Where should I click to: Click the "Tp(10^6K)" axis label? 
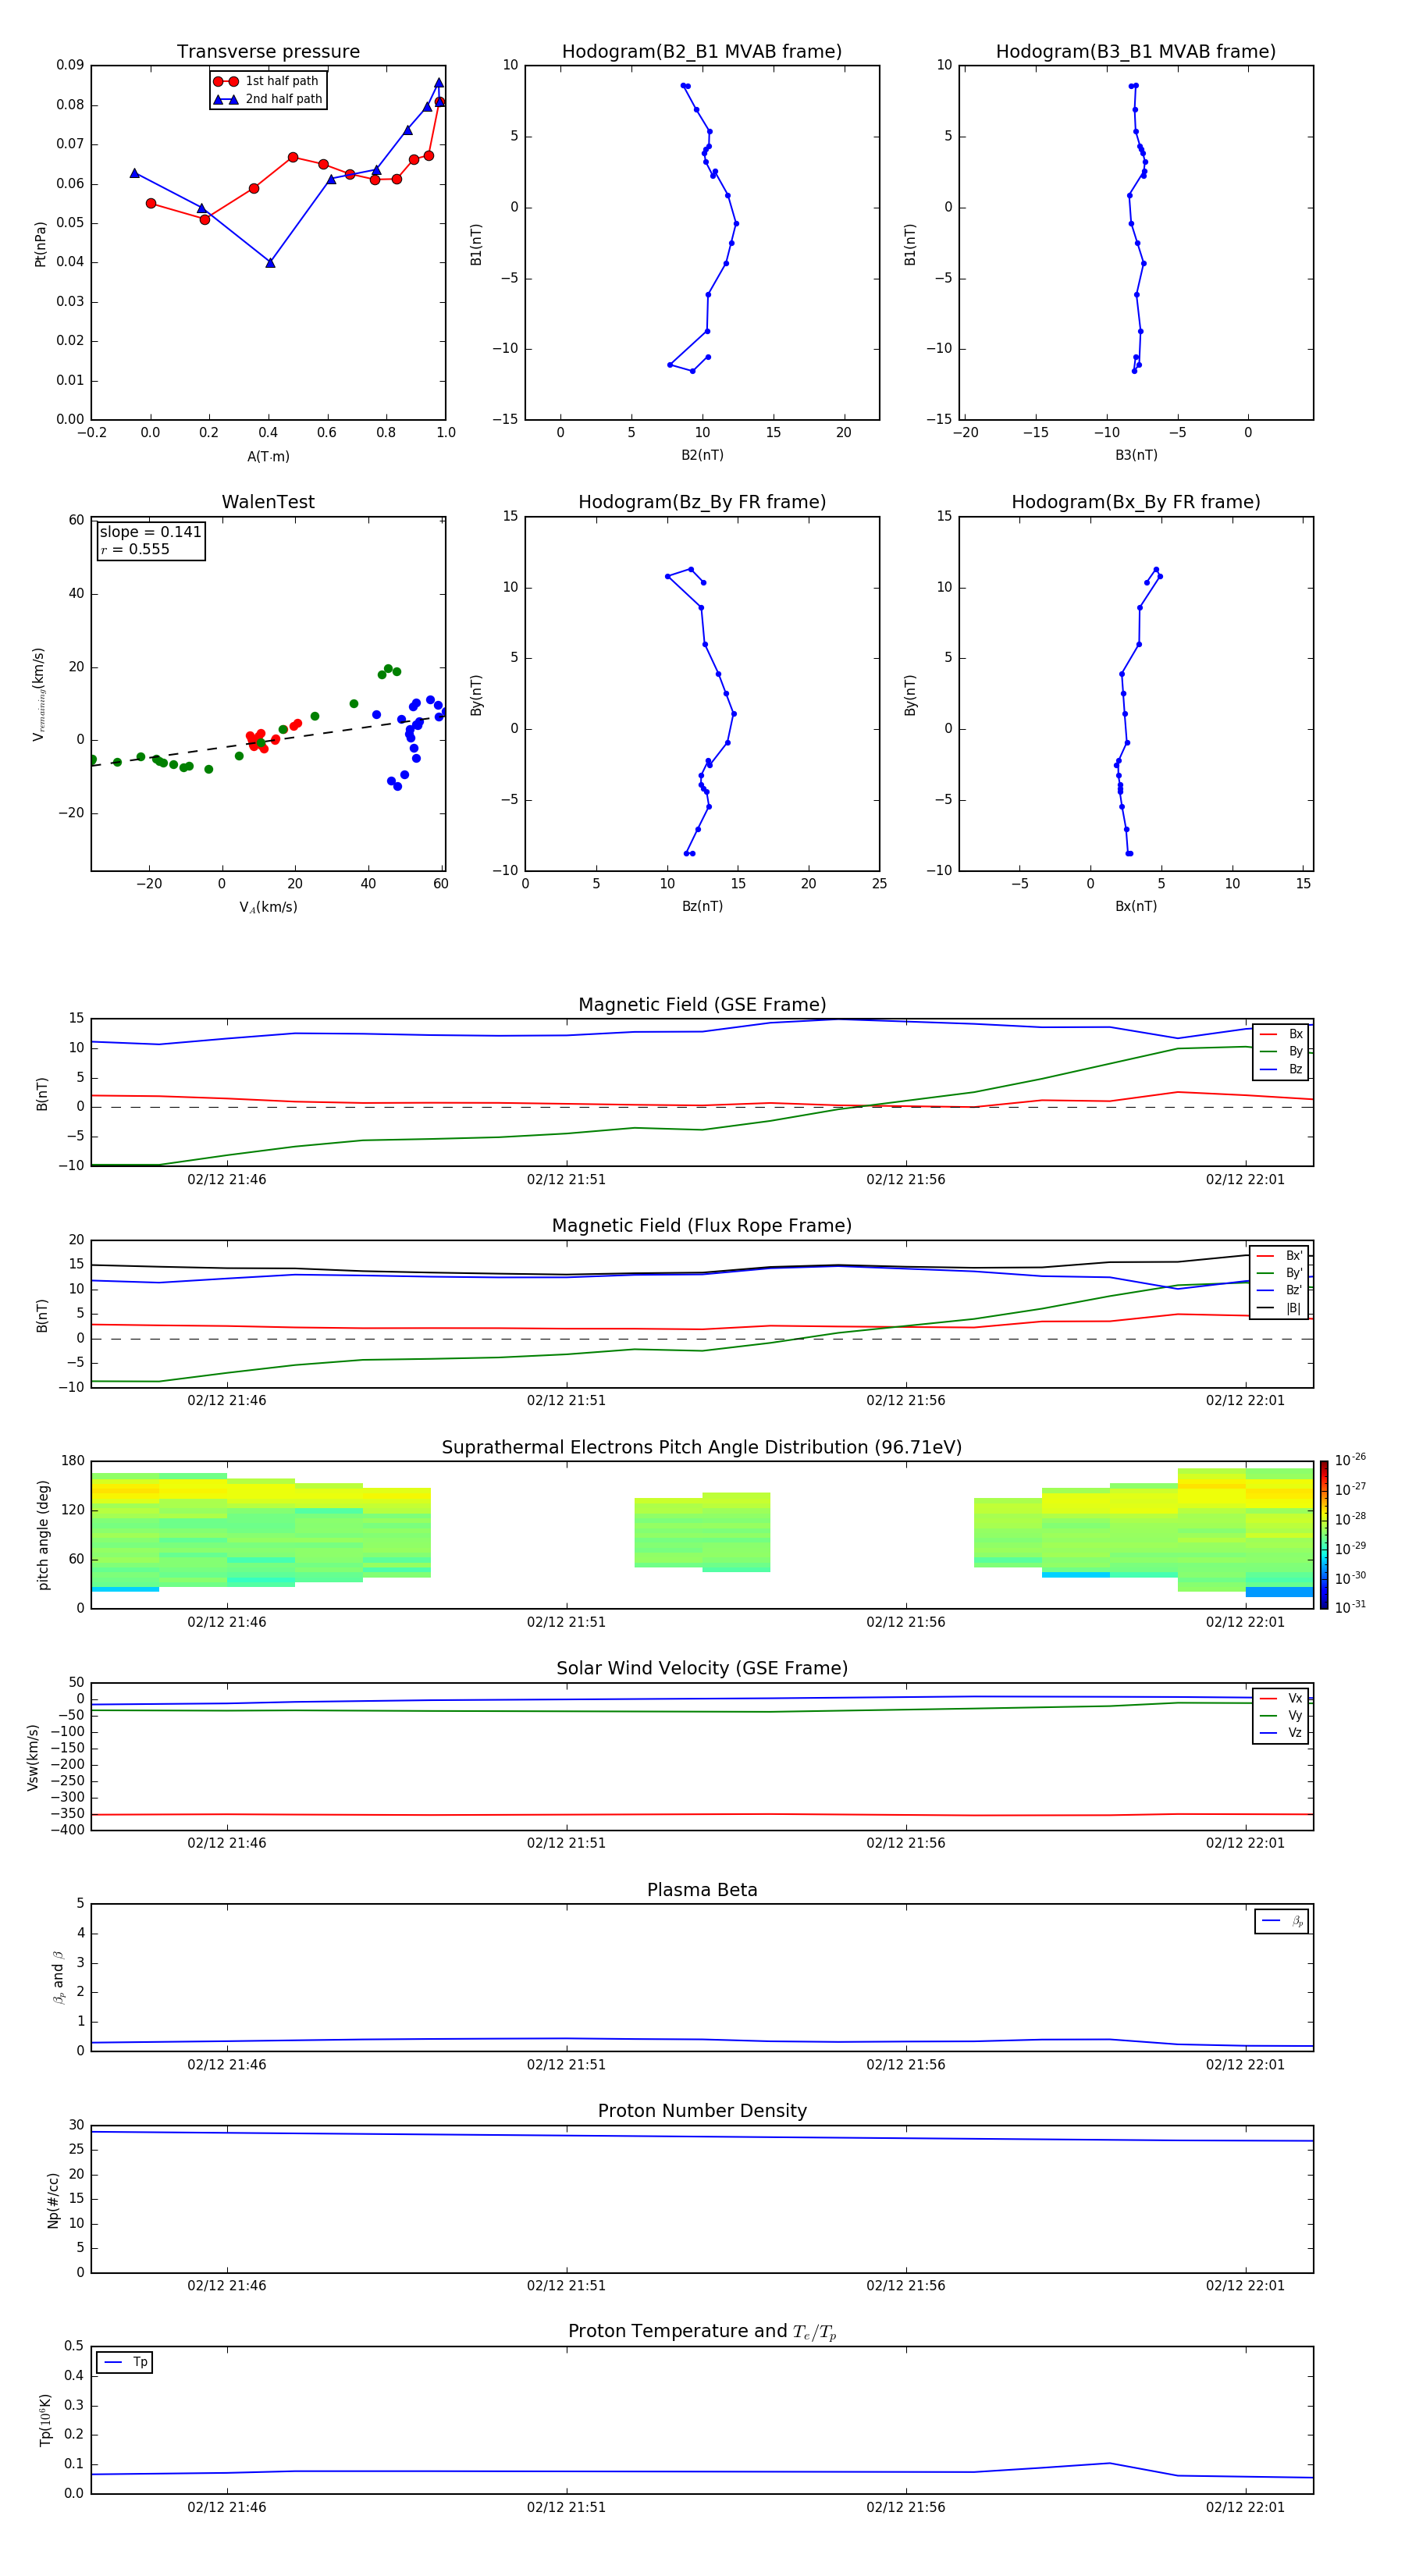coord(45,2420)
